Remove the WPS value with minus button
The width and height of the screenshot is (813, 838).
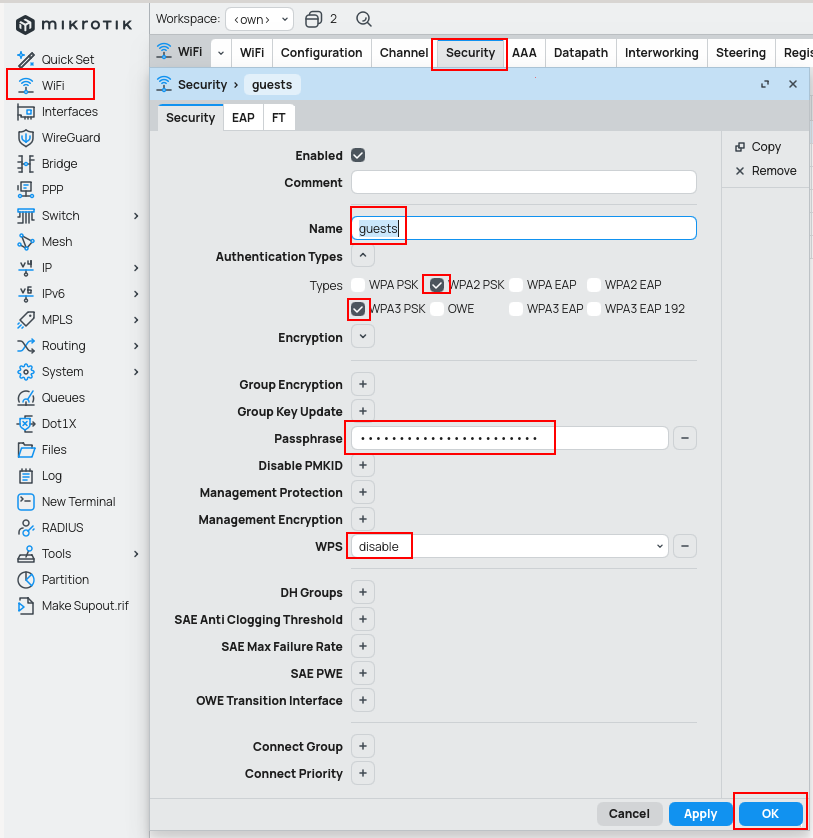coord(685,546)
